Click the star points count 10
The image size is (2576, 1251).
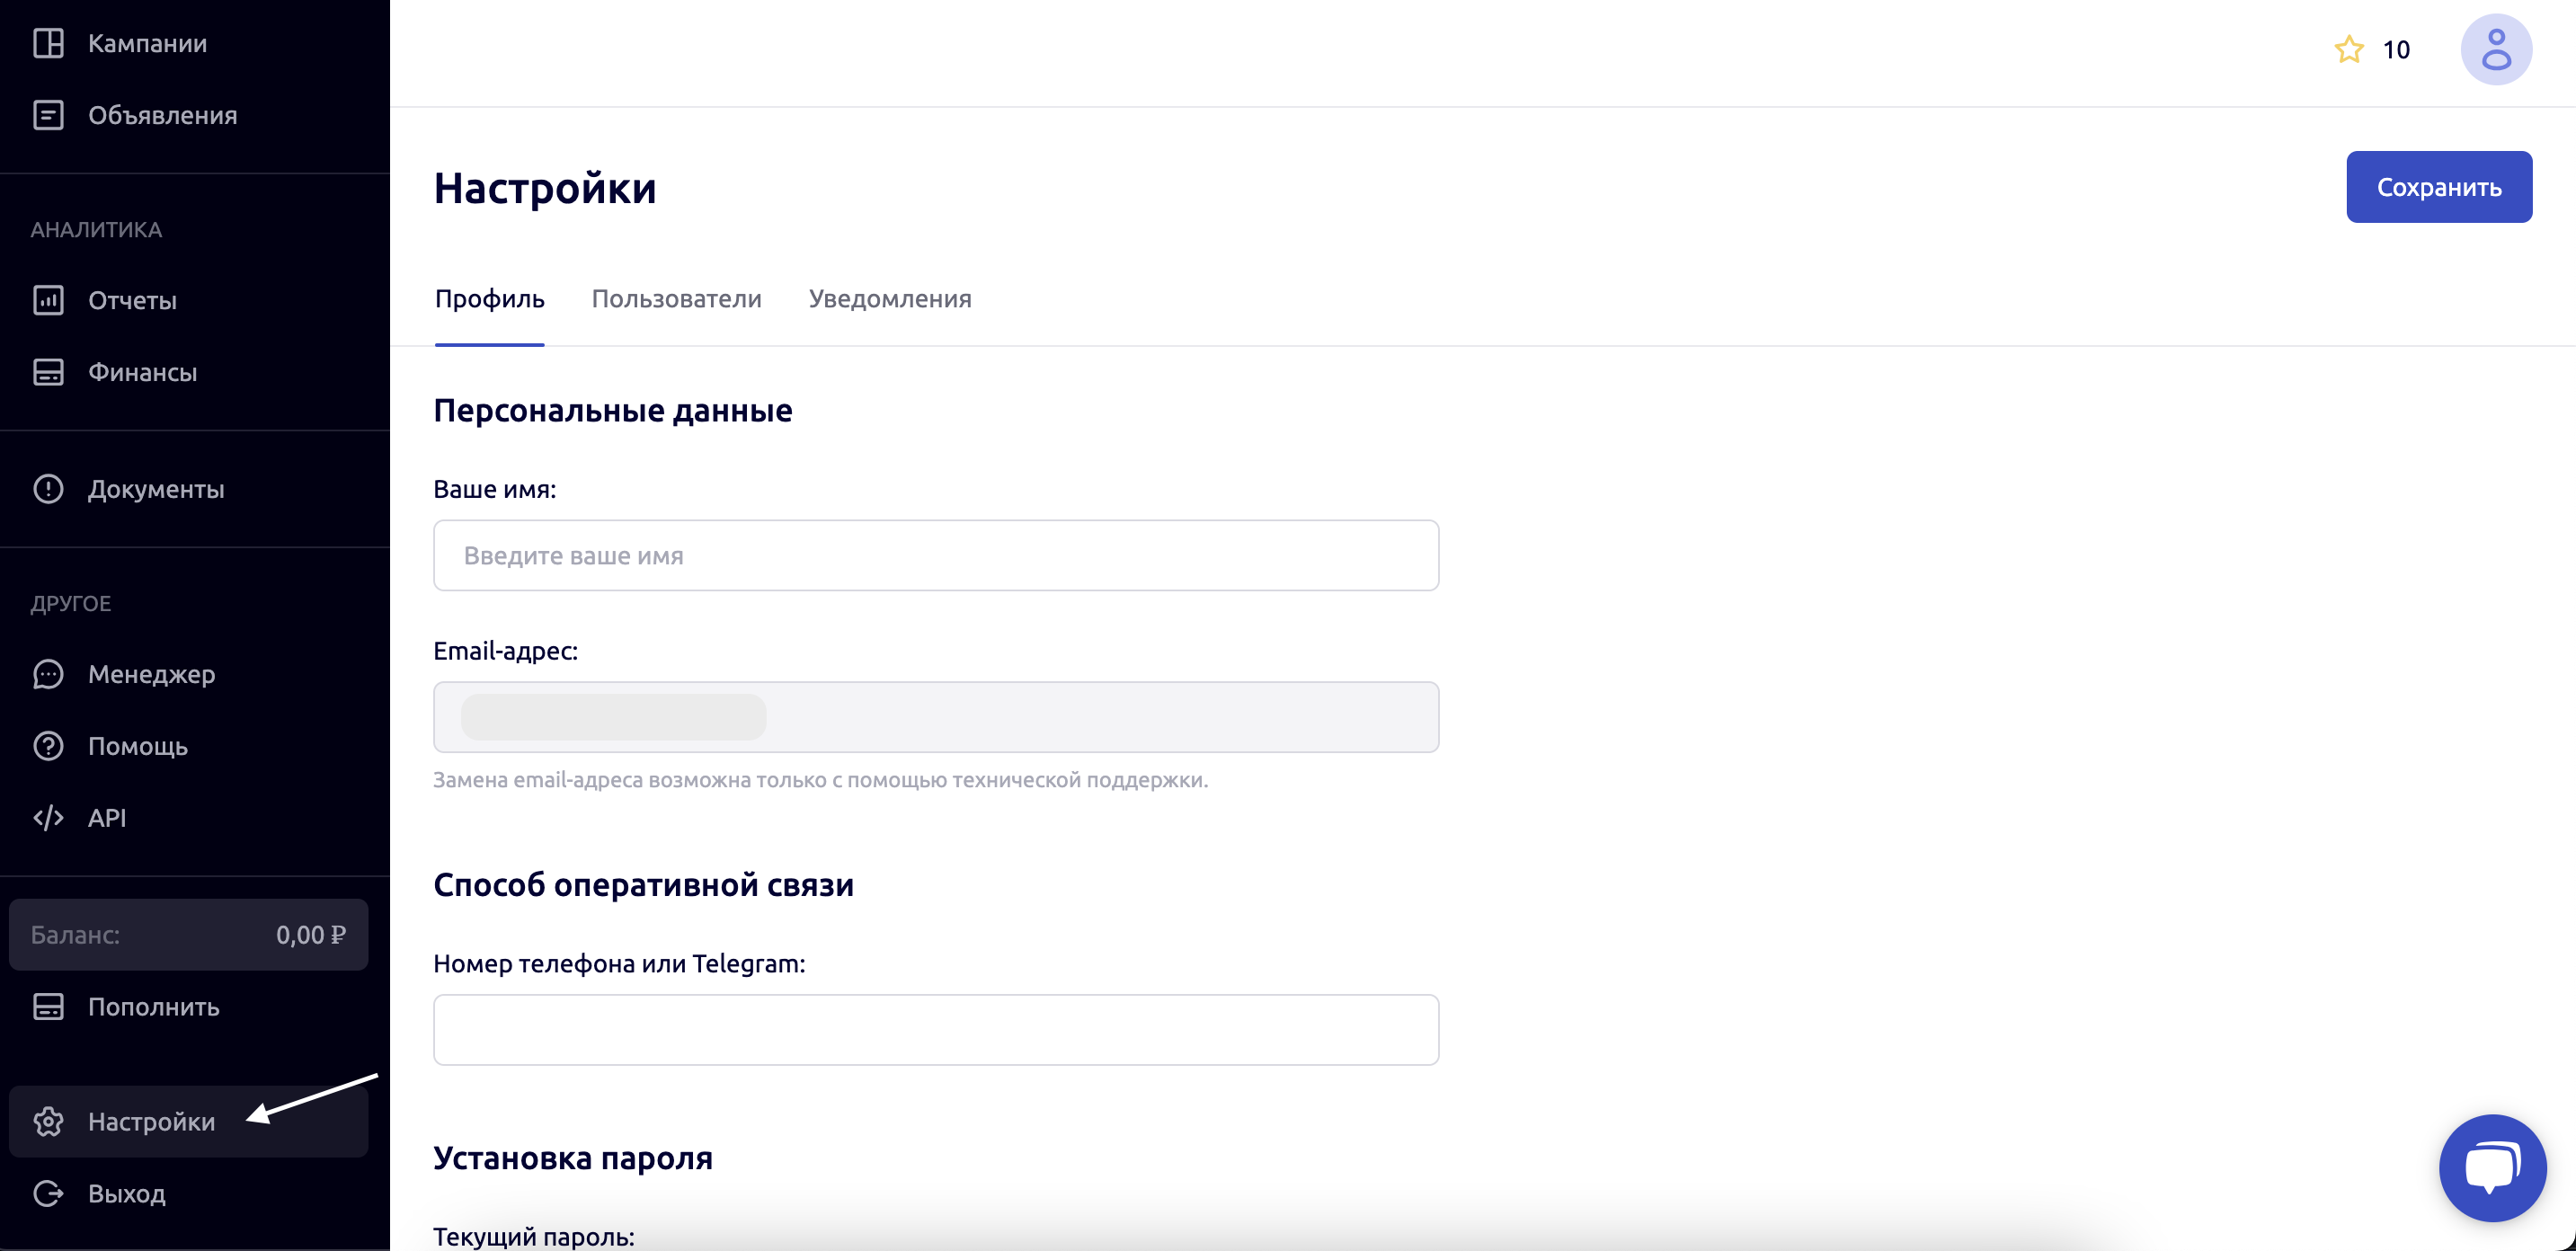pos(2396,49)
